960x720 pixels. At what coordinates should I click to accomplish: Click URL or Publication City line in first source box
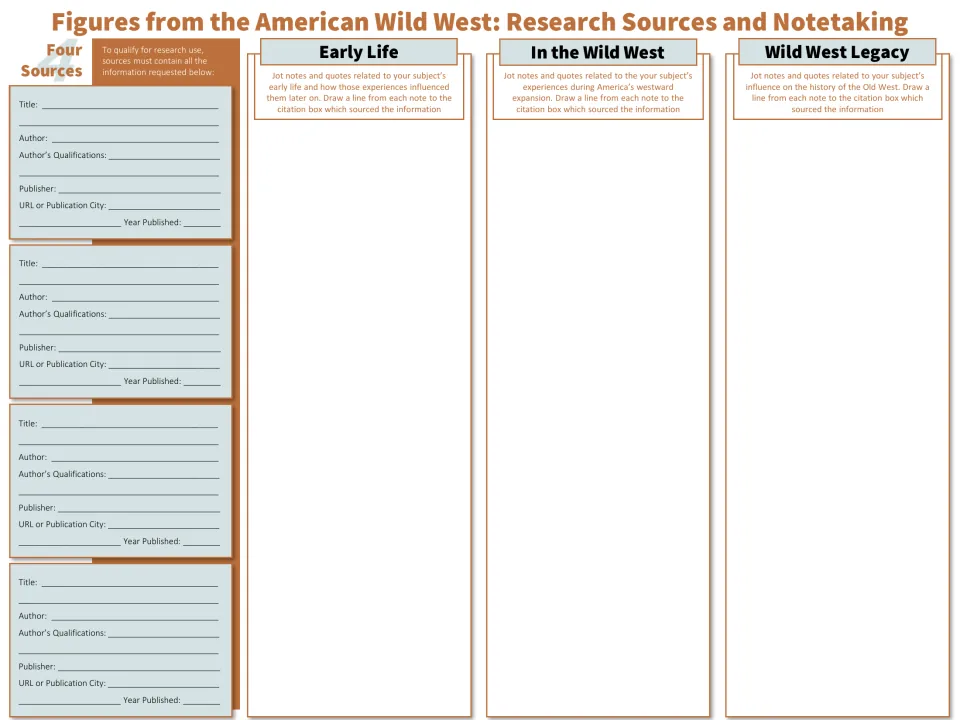point(164,206)
